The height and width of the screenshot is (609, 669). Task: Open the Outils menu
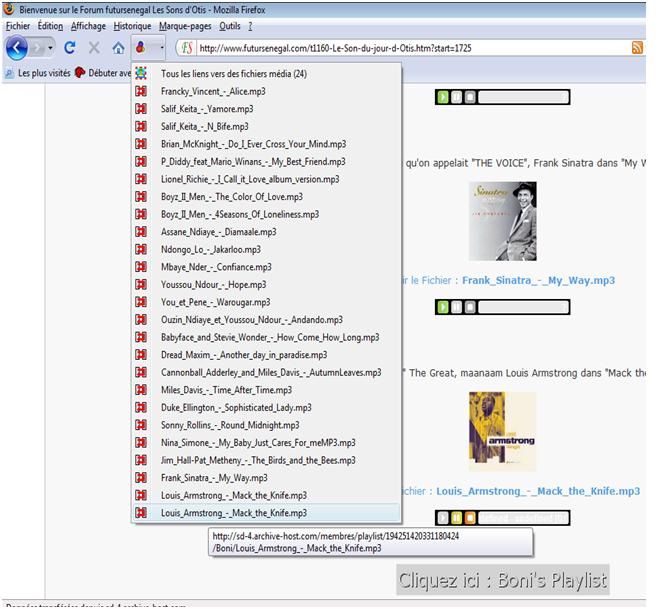pos(230,26)
